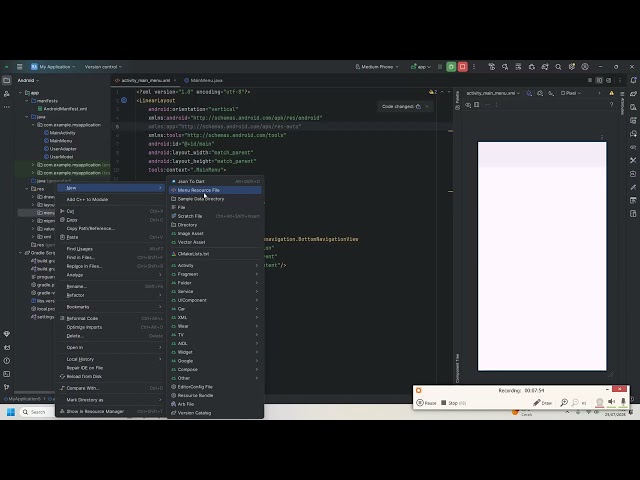Screen dimensions: 640x480
Task: Expand the Activity submenu
Action: pos(215,265)
